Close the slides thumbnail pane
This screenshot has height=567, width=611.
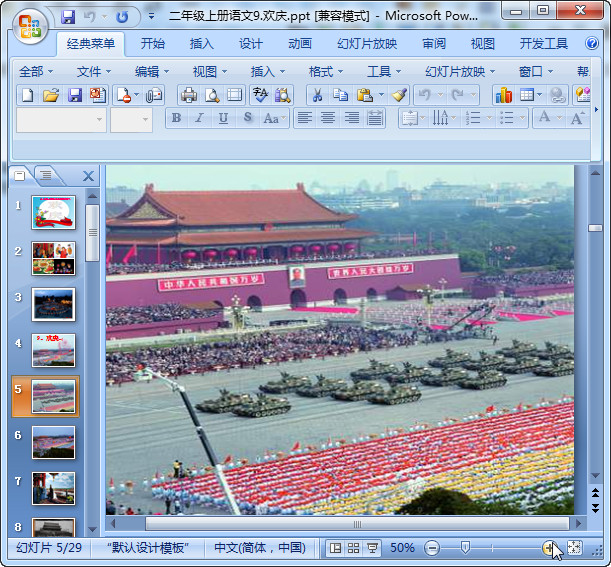(88, 176)
